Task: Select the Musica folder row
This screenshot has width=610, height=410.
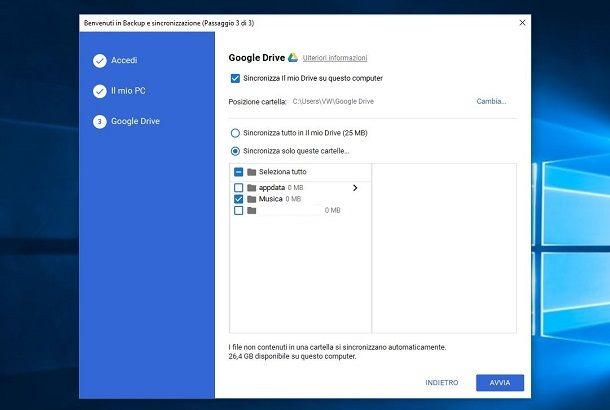Action: coord(300,199)
